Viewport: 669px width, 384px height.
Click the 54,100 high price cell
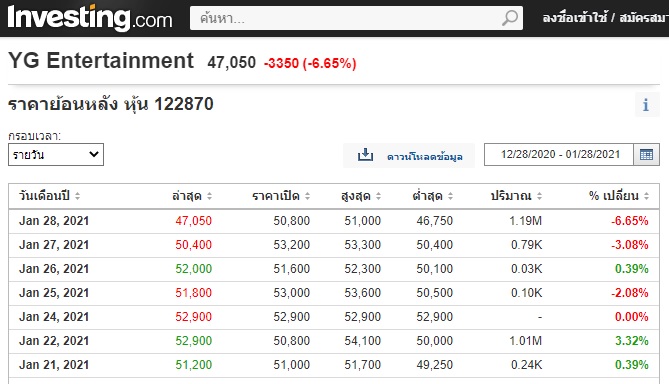[x=362, y=340]
